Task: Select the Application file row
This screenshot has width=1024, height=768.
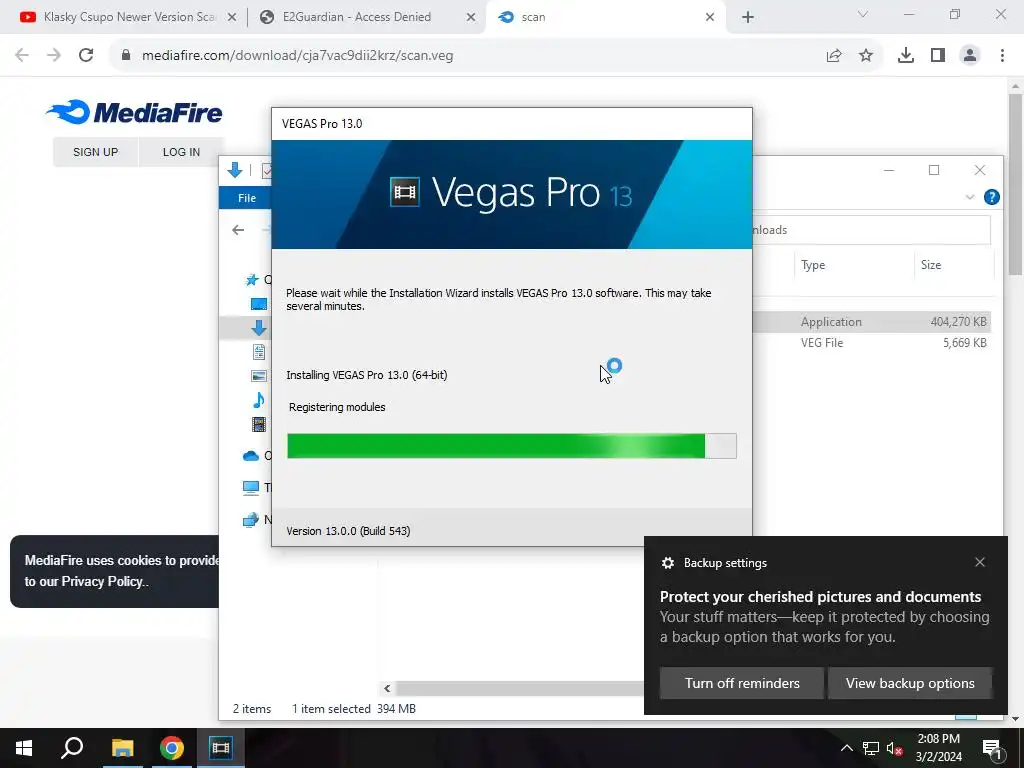Action: pos(871,322)
